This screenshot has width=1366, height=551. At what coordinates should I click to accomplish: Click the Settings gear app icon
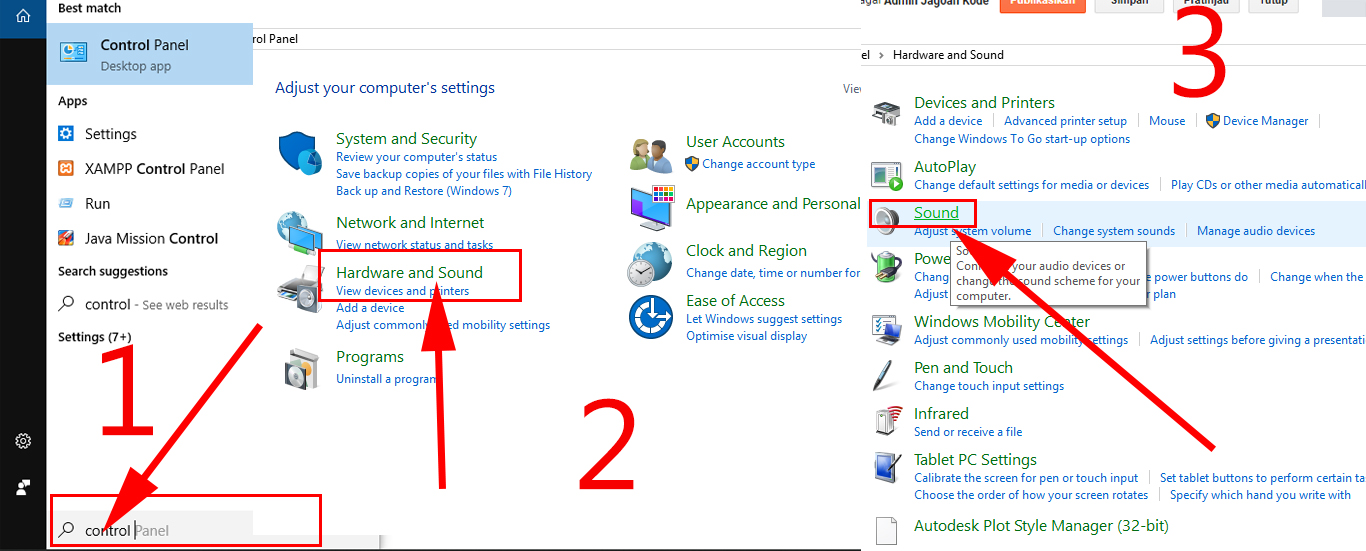coord(66,134)
